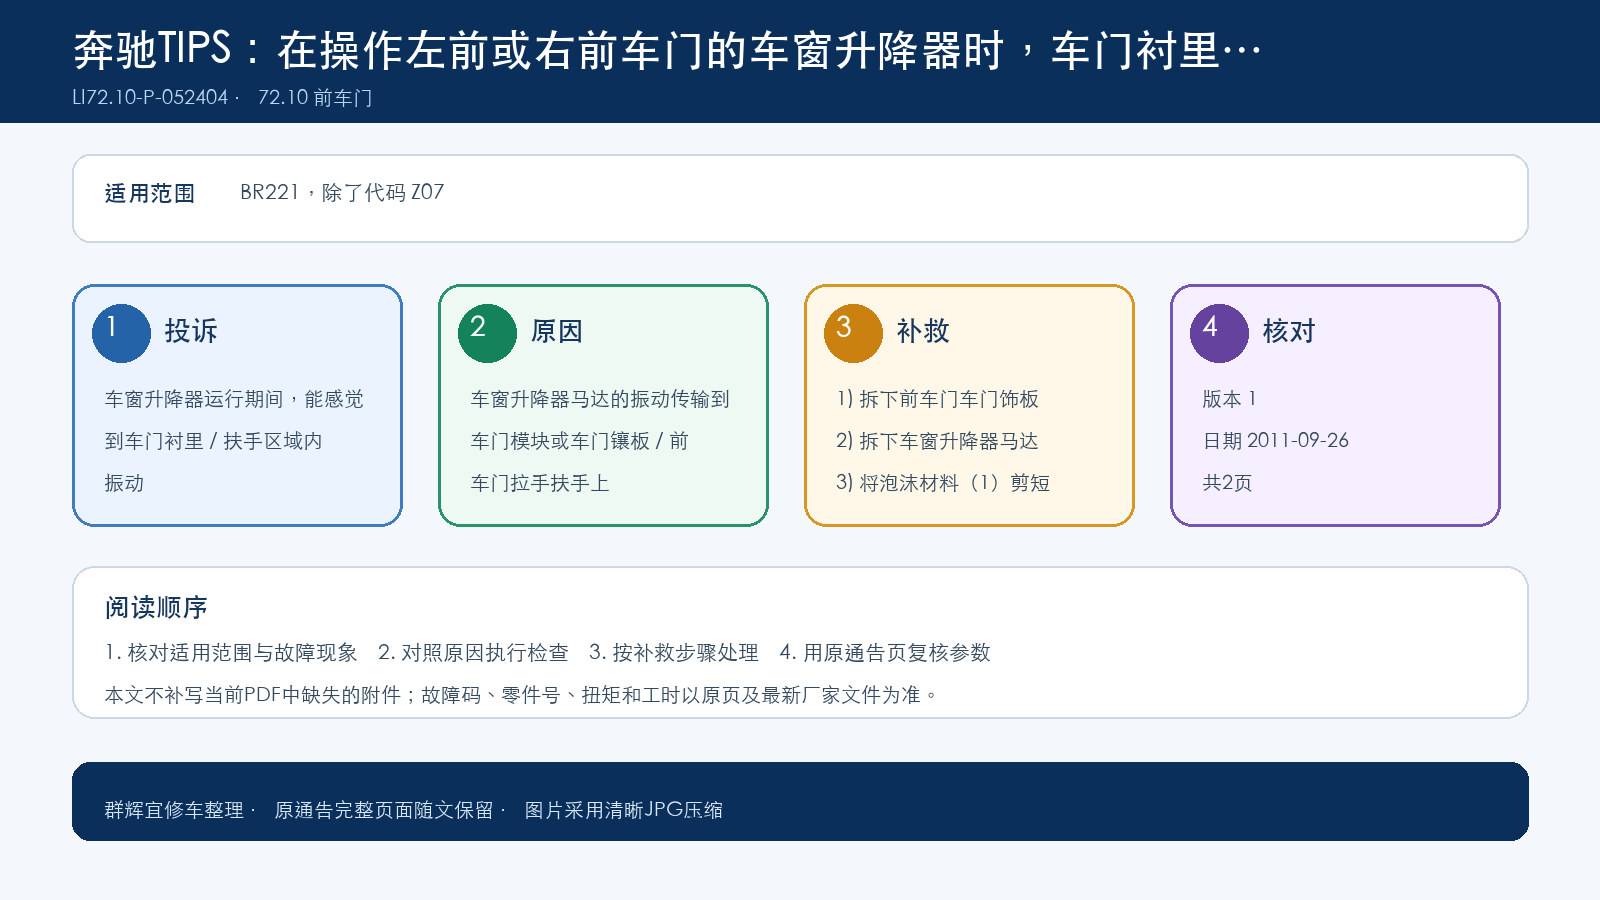Click the line 车窗升降器运行期间，能感觉

click(x=234, y=399)
